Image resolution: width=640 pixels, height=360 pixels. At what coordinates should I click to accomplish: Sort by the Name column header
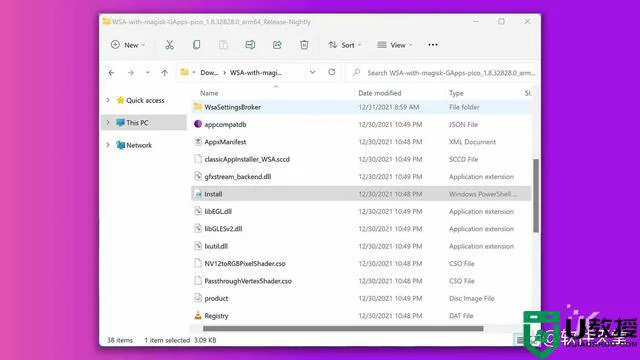[x=209, y=93]
